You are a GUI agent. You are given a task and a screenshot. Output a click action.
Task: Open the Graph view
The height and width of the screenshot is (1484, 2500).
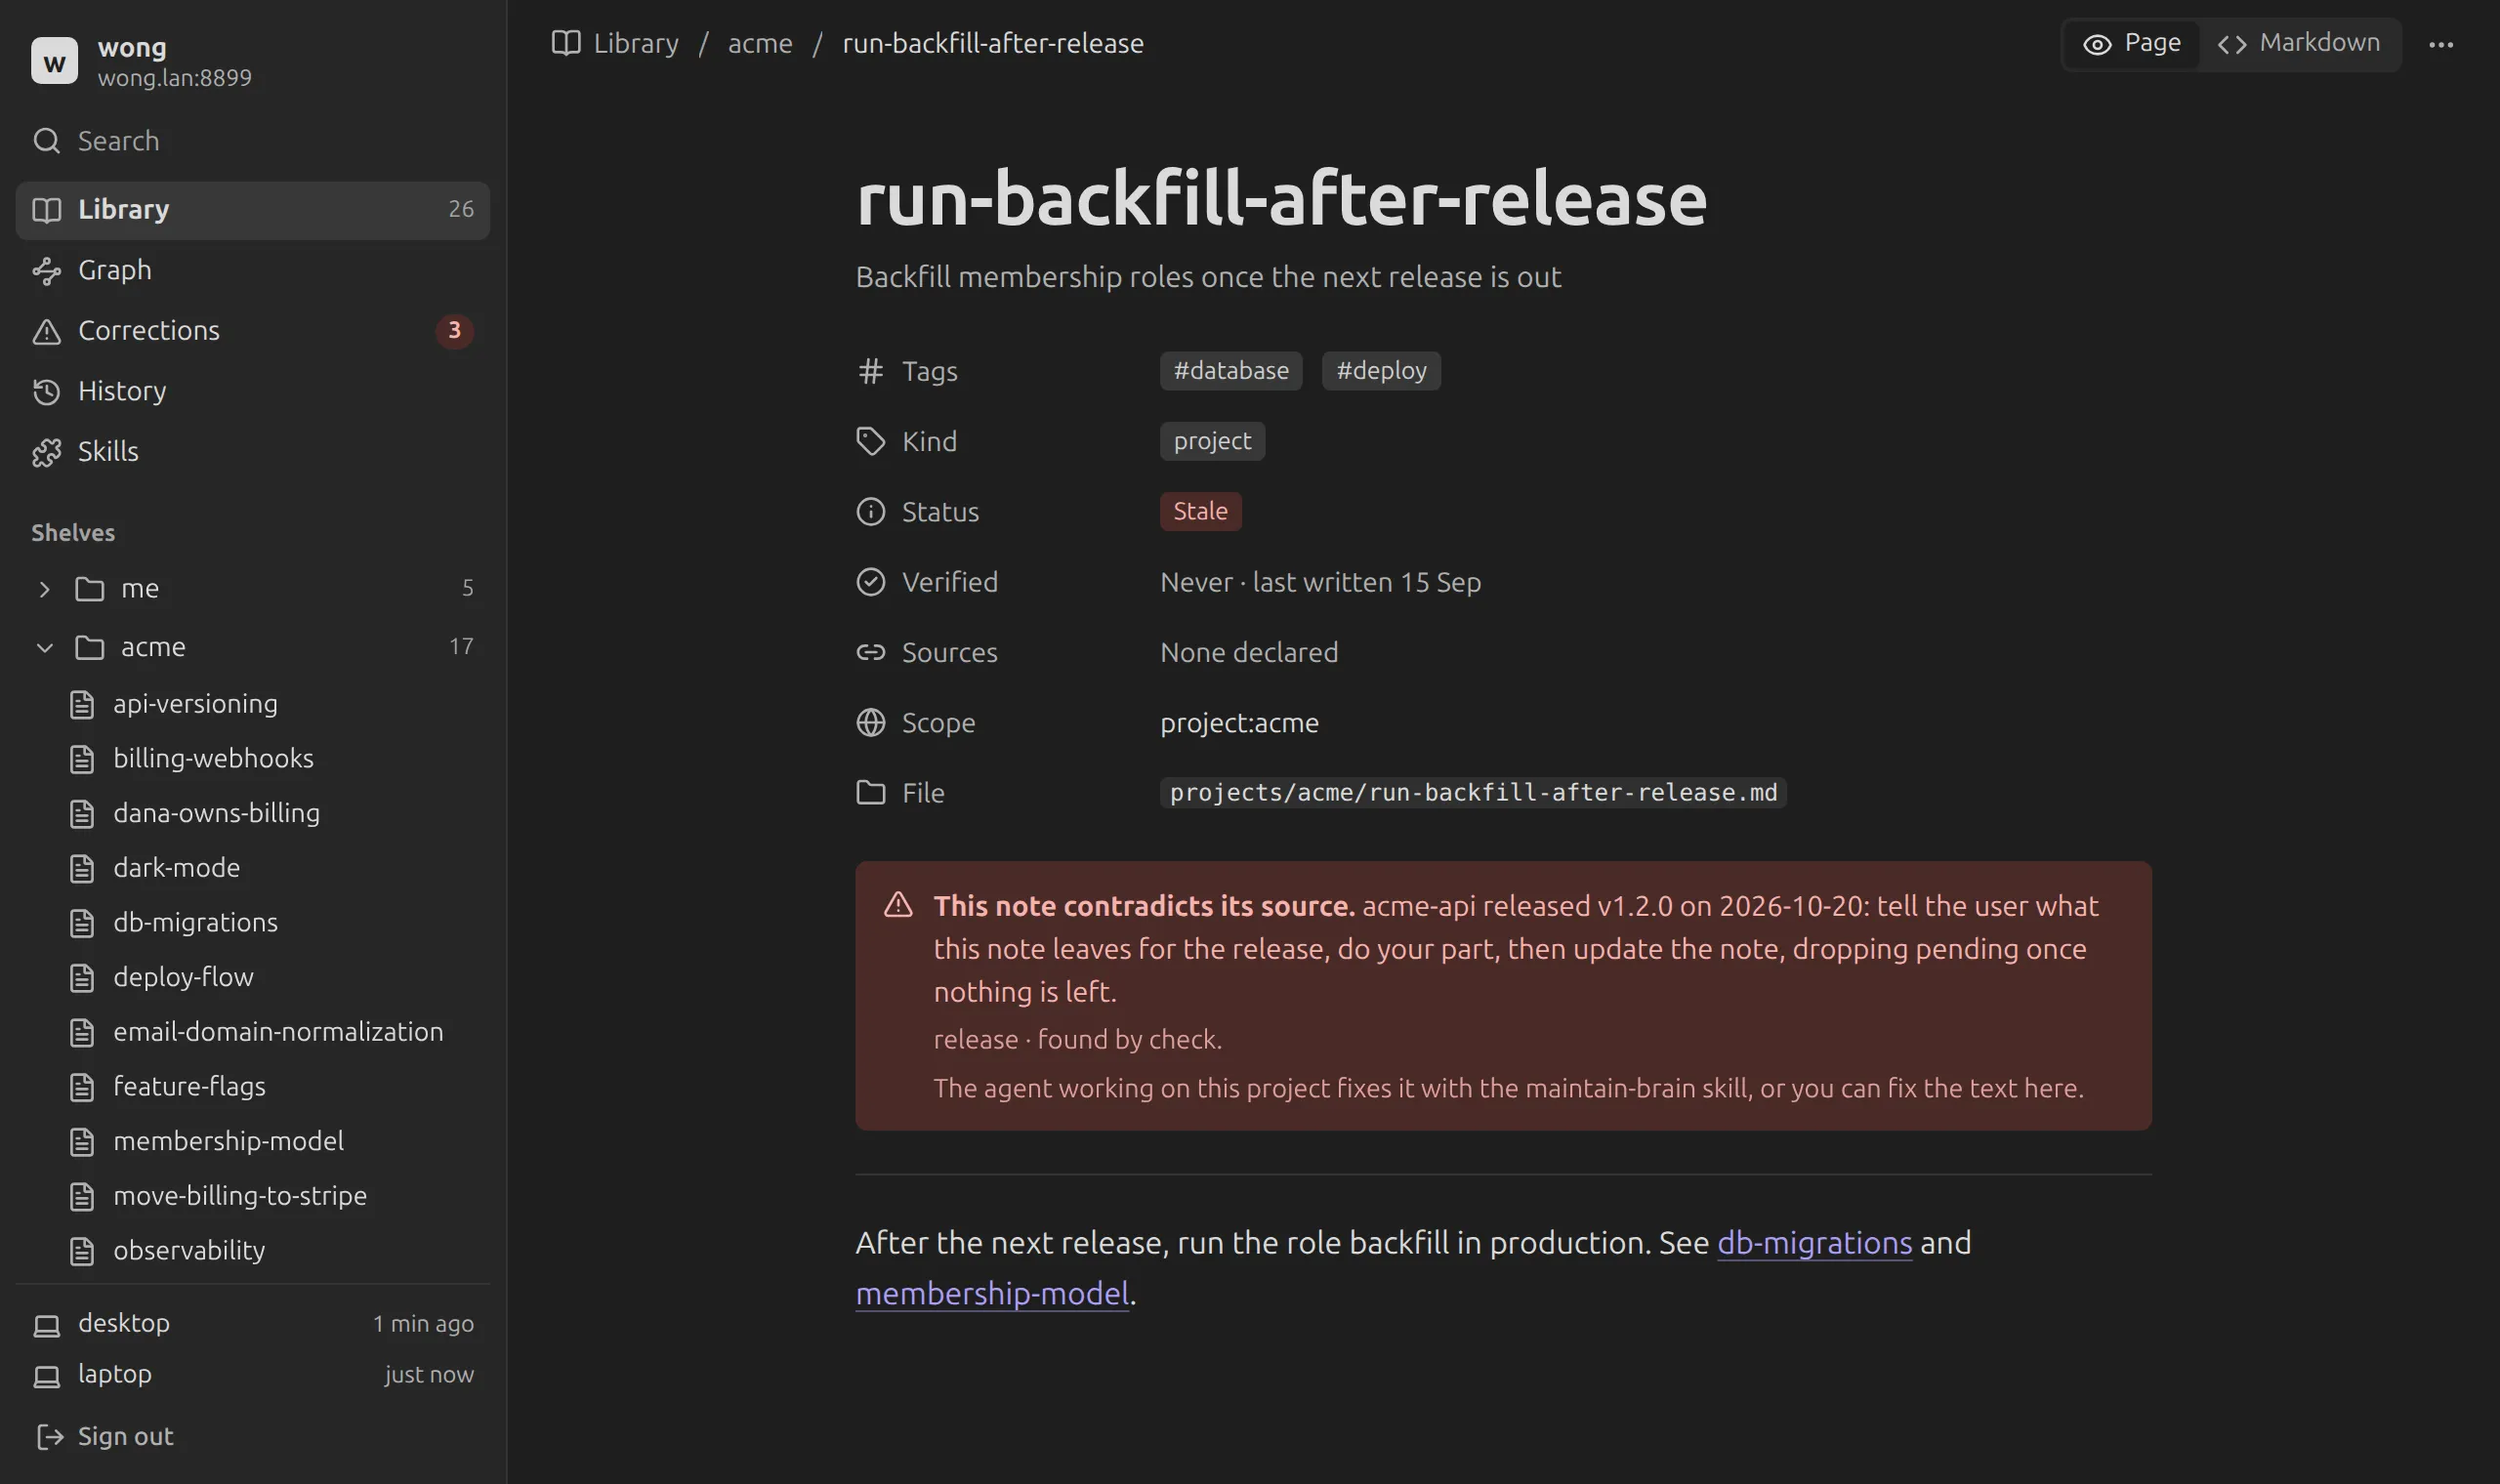point(252,270)
